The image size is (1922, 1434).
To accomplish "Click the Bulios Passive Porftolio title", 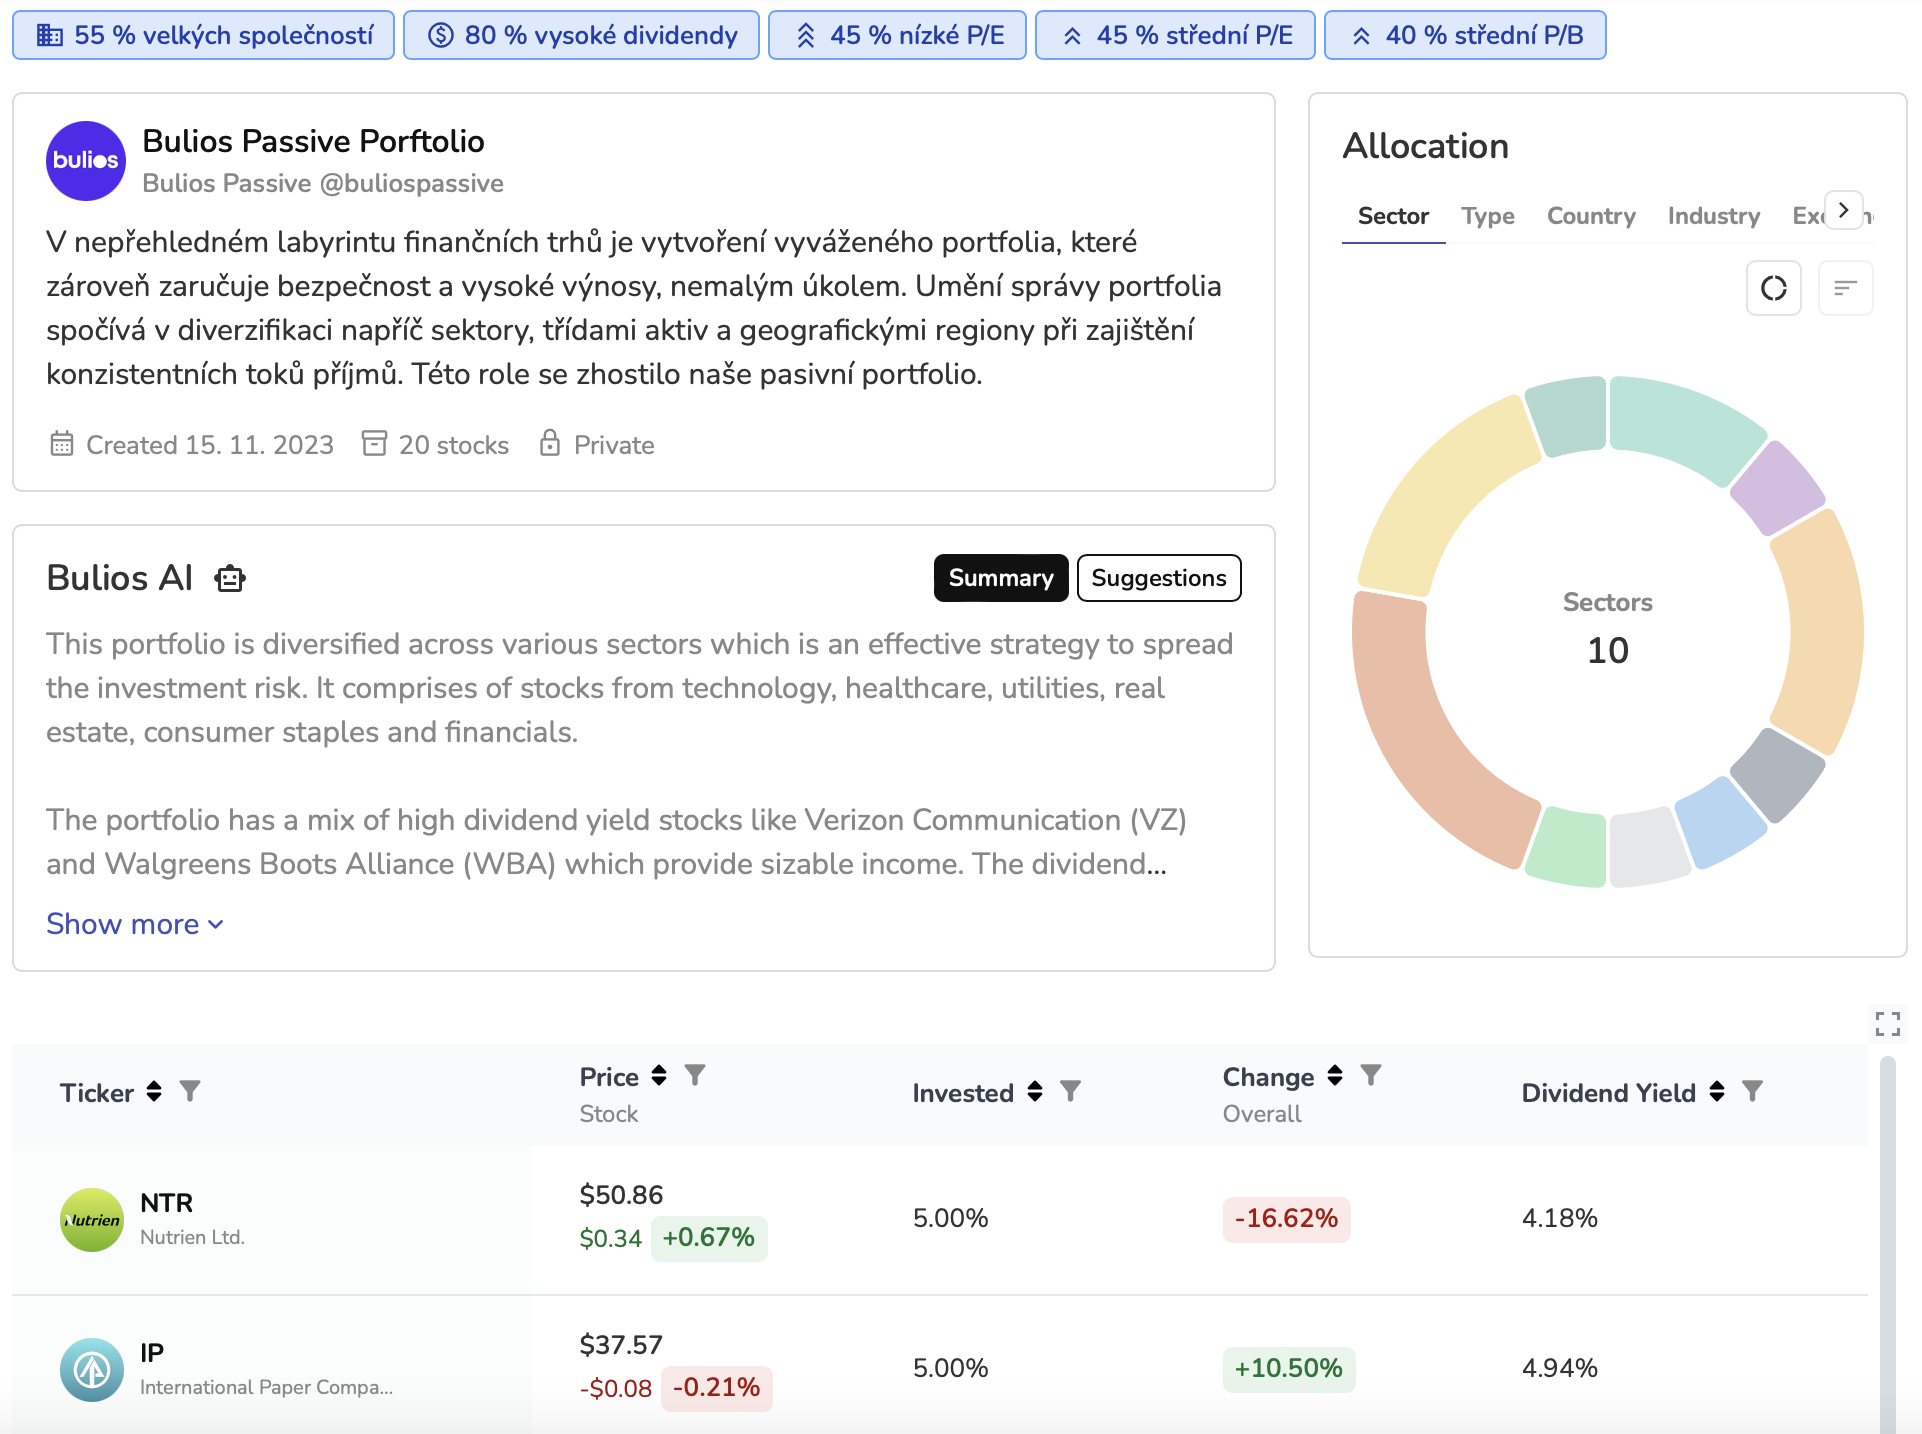I will click(313, 141).
